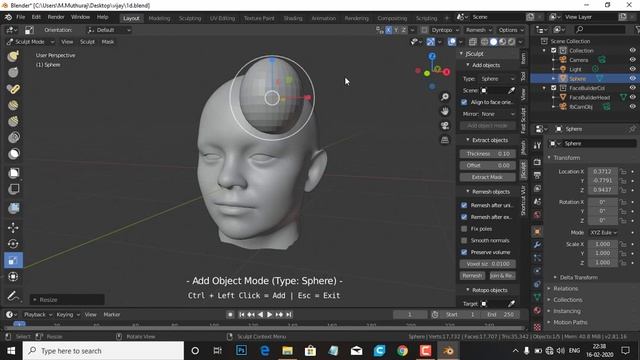Image resolution: width=640 pixels, height=360 pixels.
Task: Select wireframe viewport shading mode
Action: [484, 42]
